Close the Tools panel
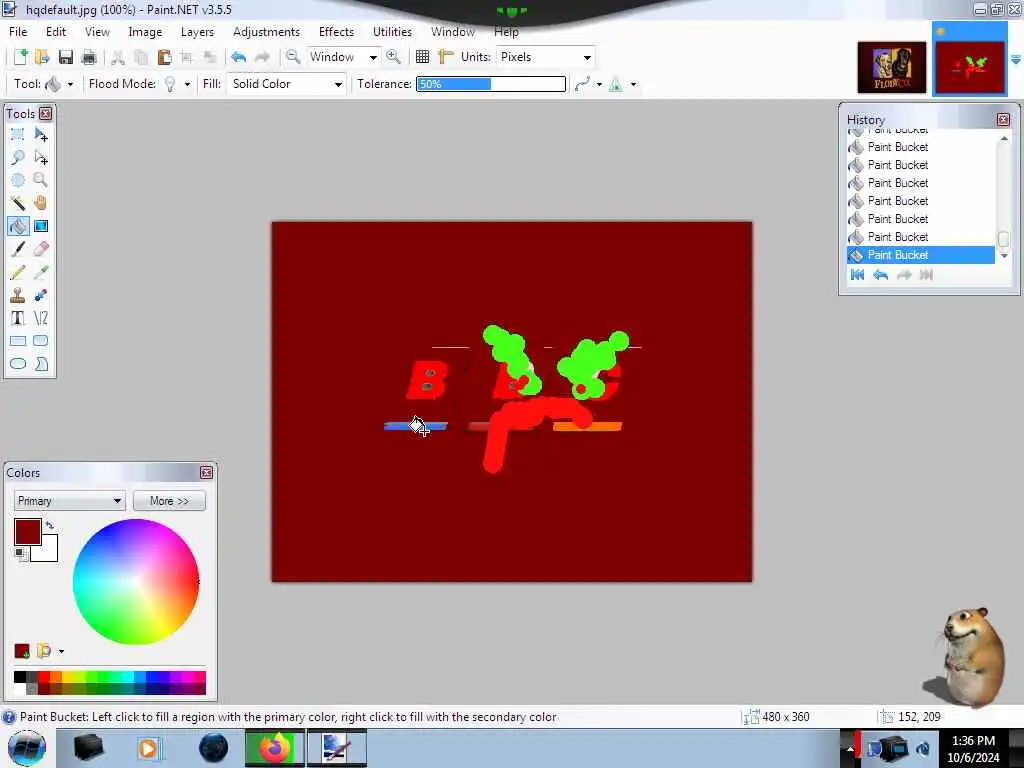Image resolution: width=1024 pixels, height=768 pixels. click(45, 114)
